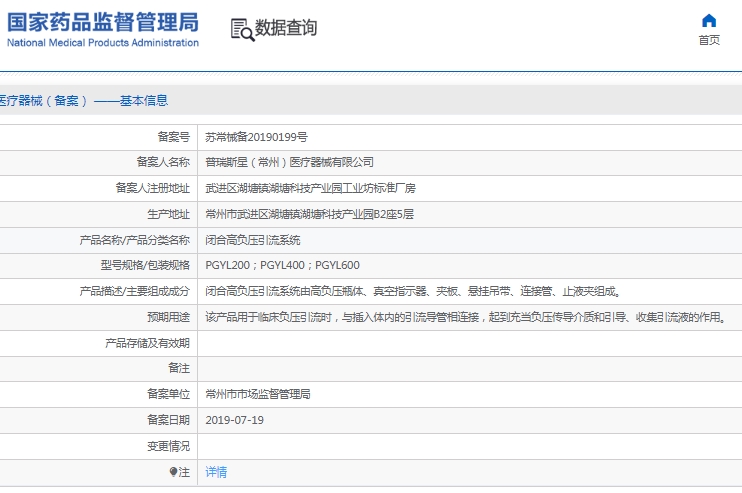Click the filing authority 常州市市场监督管理局
Image resolution: width=742 pixels, height=493 pixels.
pyautogui.click(x=258, y=394)
